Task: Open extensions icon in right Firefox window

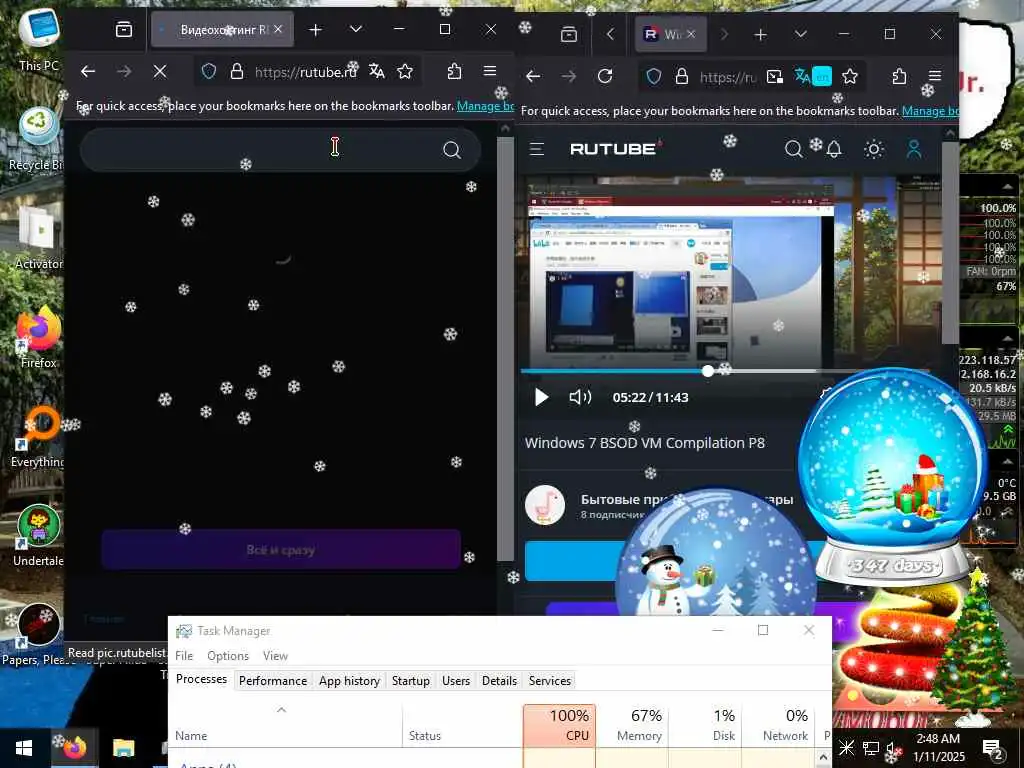Action: (899, 76)
